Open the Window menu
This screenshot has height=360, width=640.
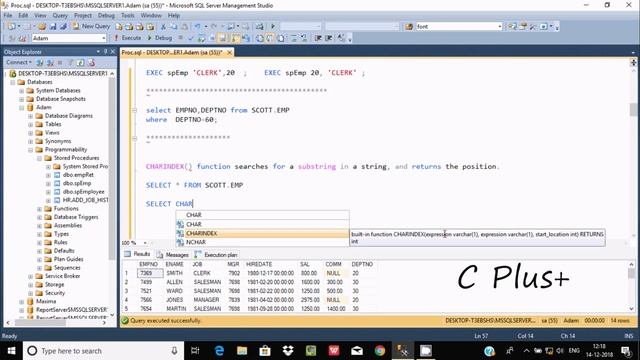[151, 15]
